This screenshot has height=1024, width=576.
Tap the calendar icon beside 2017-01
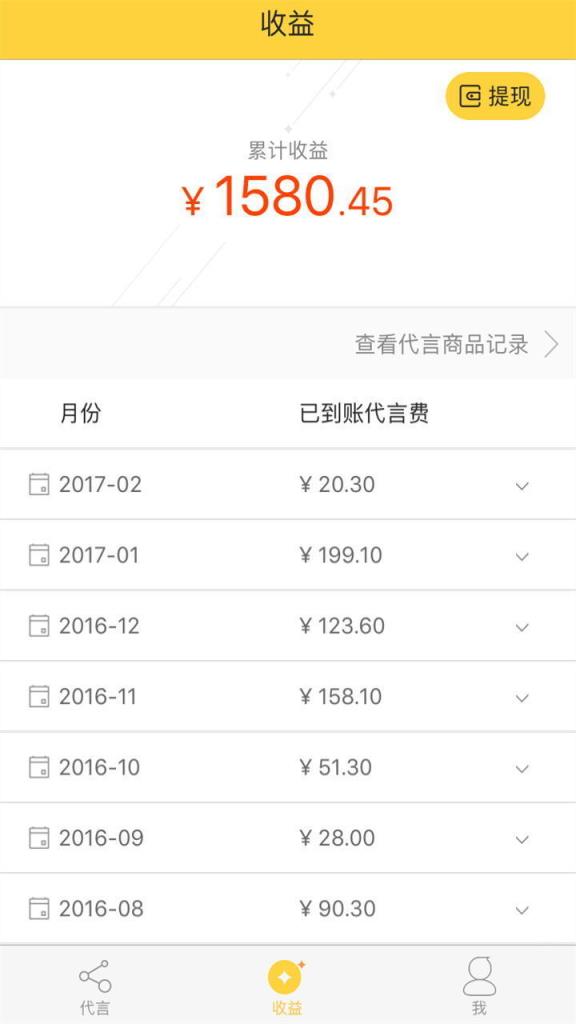coord(40,557)
